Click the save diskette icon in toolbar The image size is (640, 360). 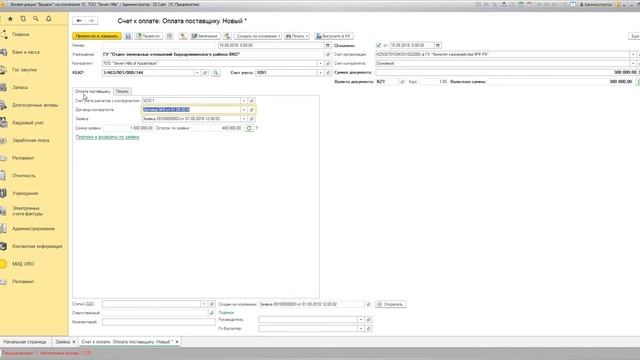(128, 36)
